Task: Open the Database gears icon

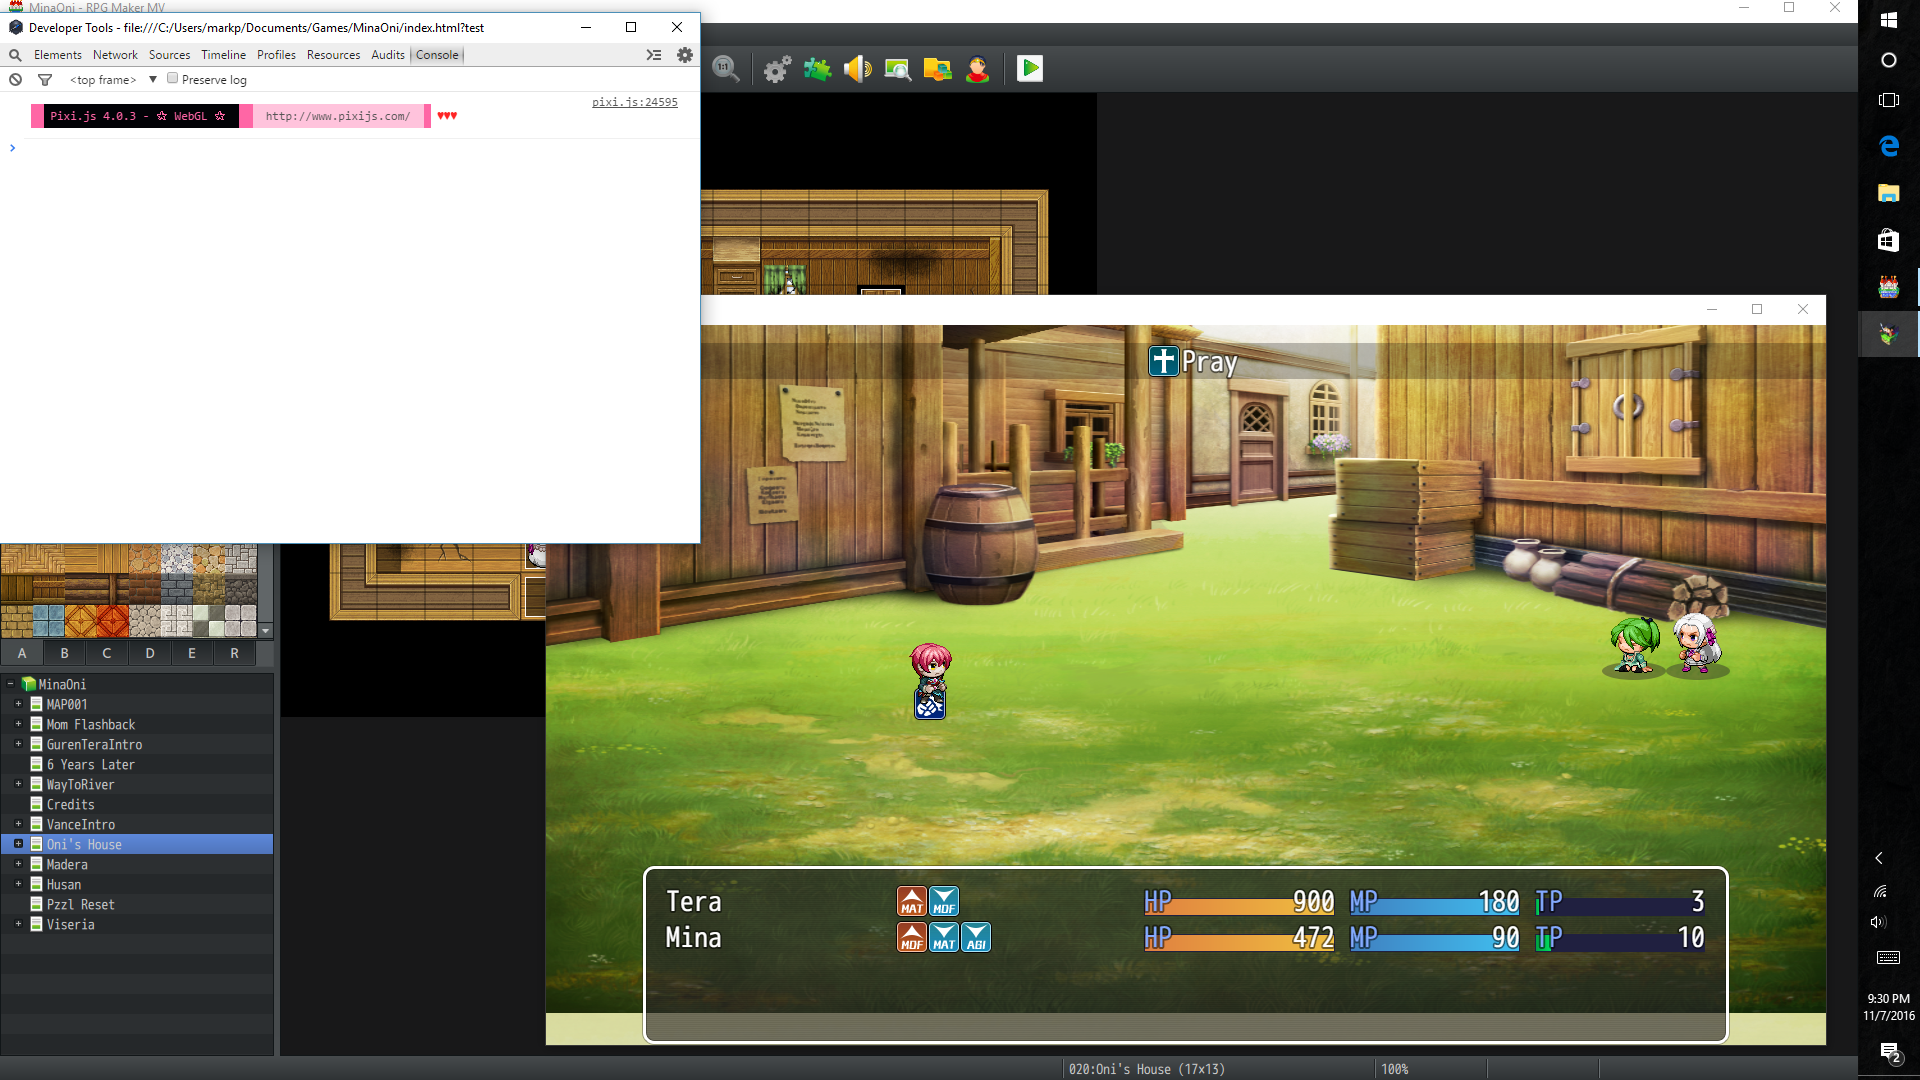Action: pyautogui.click(x=777, y=69)
